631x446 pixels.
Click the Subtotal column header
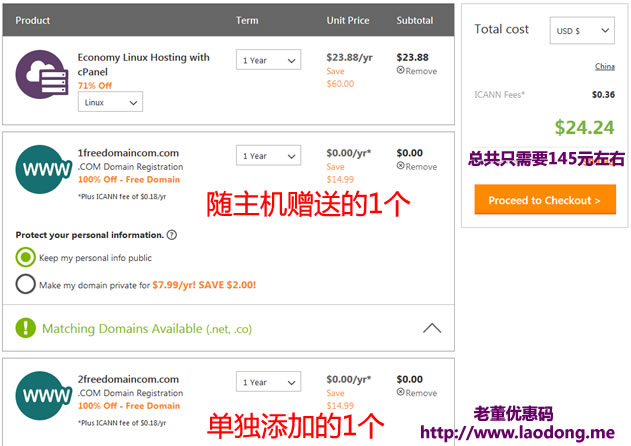414,20
